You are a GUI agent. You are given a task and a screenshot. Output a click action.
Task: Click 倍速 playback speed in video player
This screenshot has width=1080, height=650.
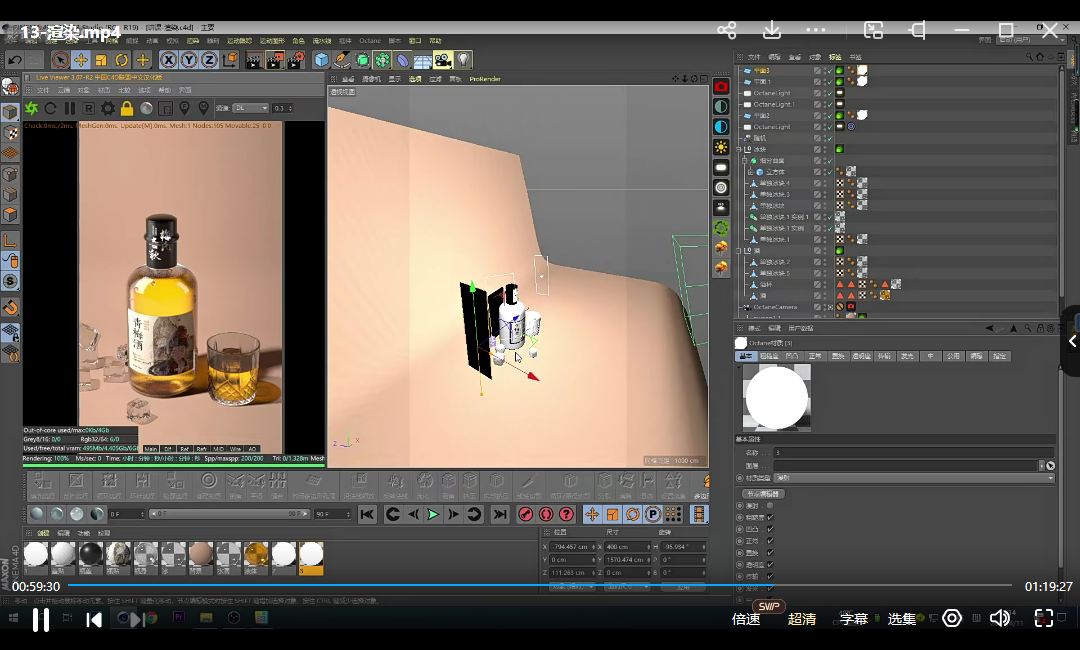[x=746, y=619]
